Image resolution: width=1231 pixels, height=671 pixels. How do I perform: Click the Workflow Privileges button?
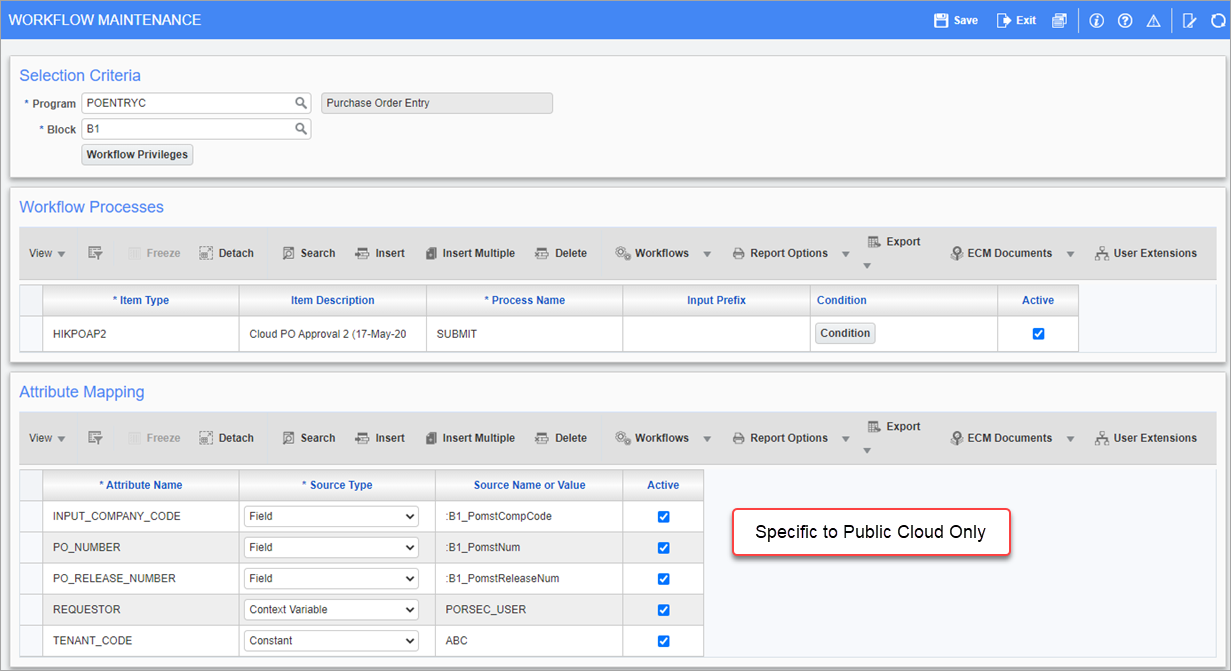[x=137, y=154]
